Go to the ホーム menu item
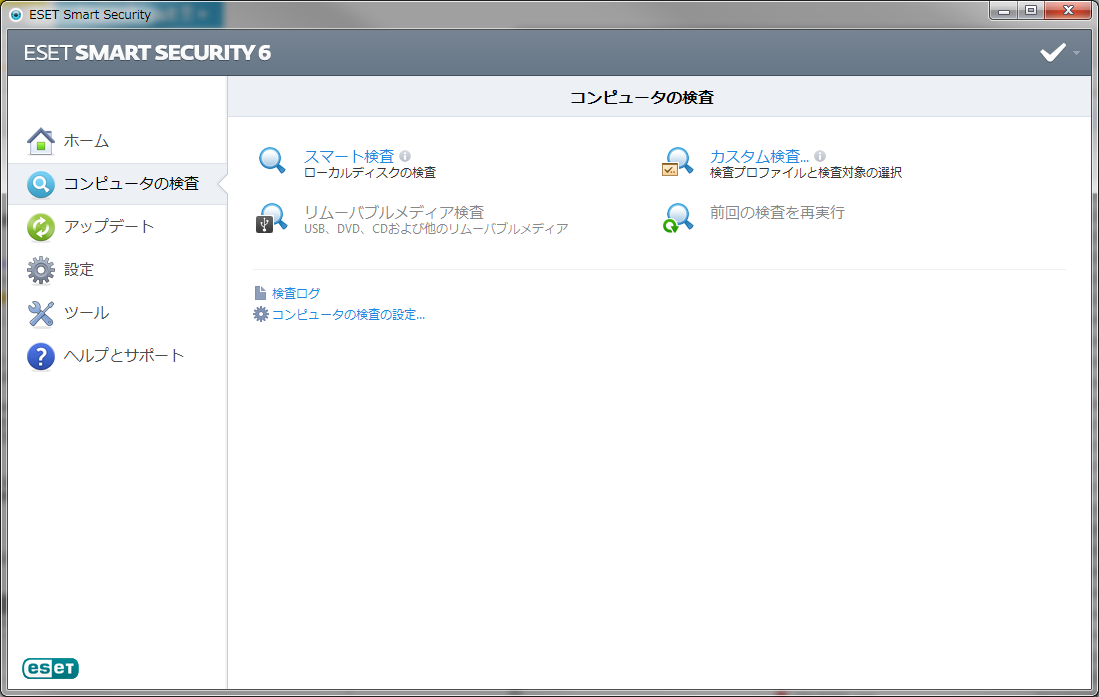1099x697 pixels. tap(86, 141)
